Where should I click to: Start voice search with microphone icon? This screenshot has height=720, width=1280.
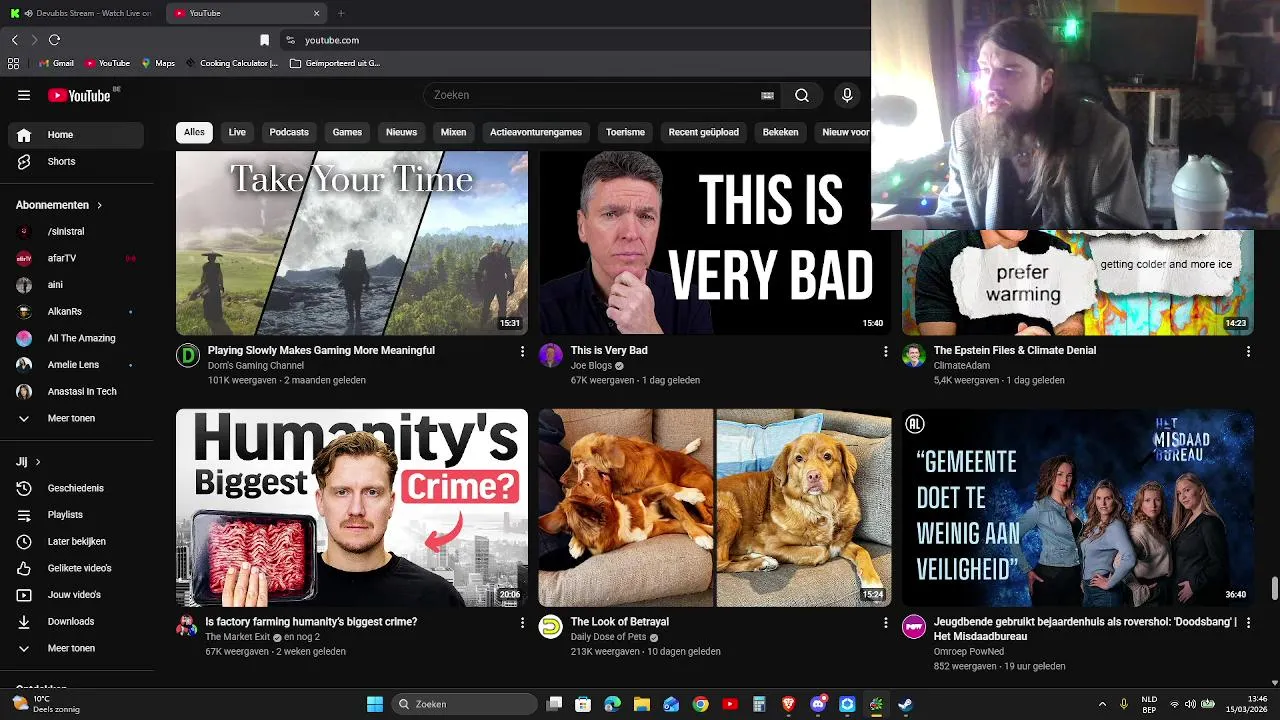click(x=847, y=95)
